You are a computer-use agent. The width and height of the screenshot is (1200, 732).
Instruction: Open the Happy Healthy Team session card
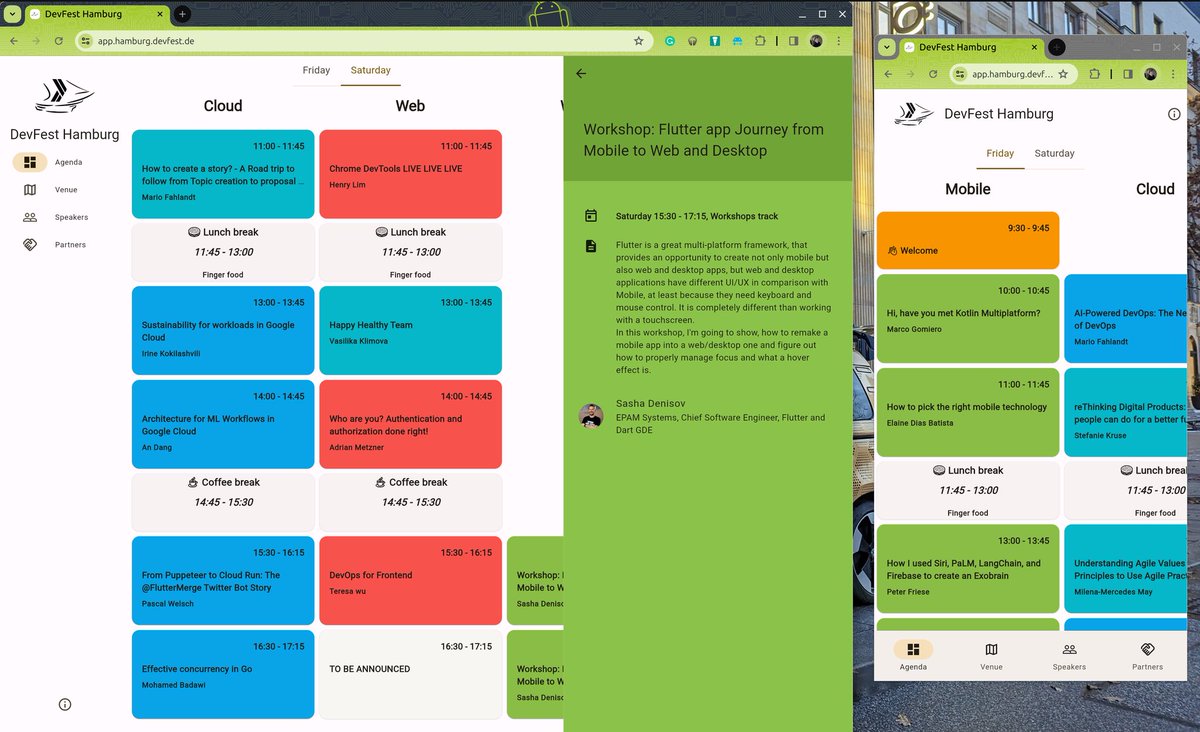pos(410,330)
